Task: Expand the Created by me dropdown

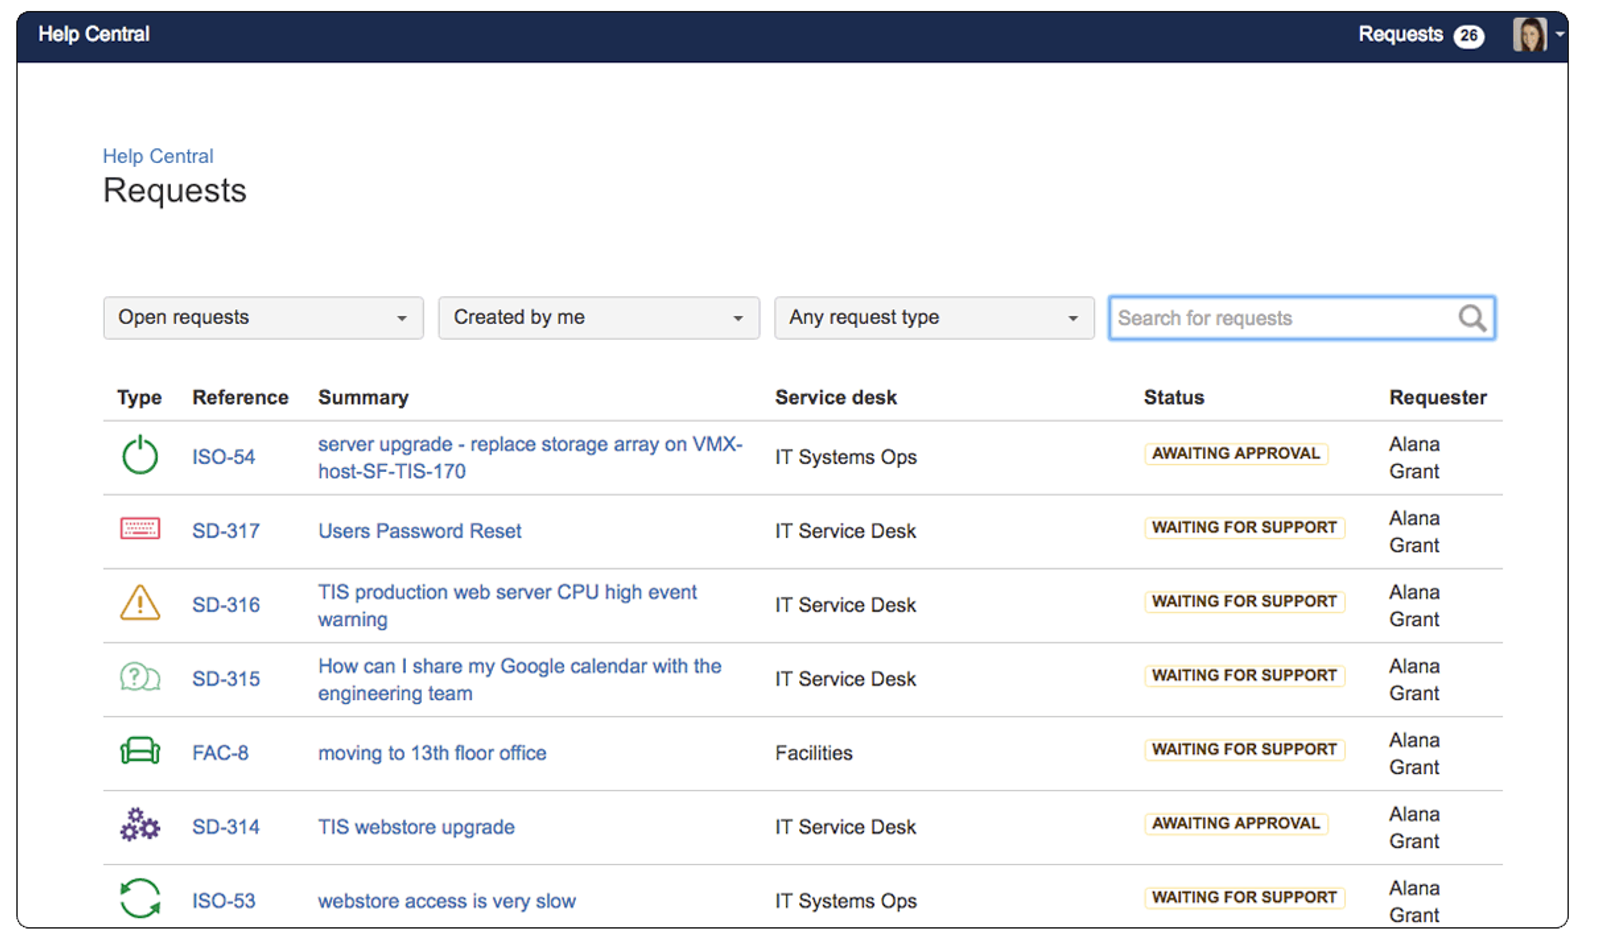Action: (599, 317)
